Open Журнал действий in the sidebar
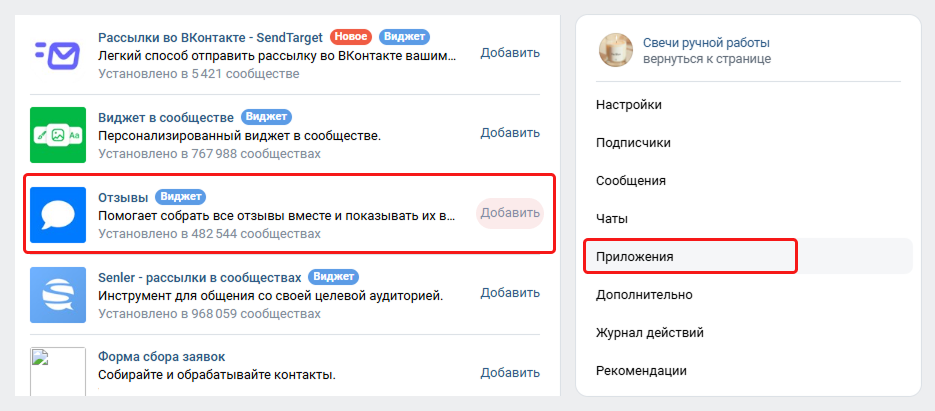Viewport: 935px width, 411px height. click(650, 332)
